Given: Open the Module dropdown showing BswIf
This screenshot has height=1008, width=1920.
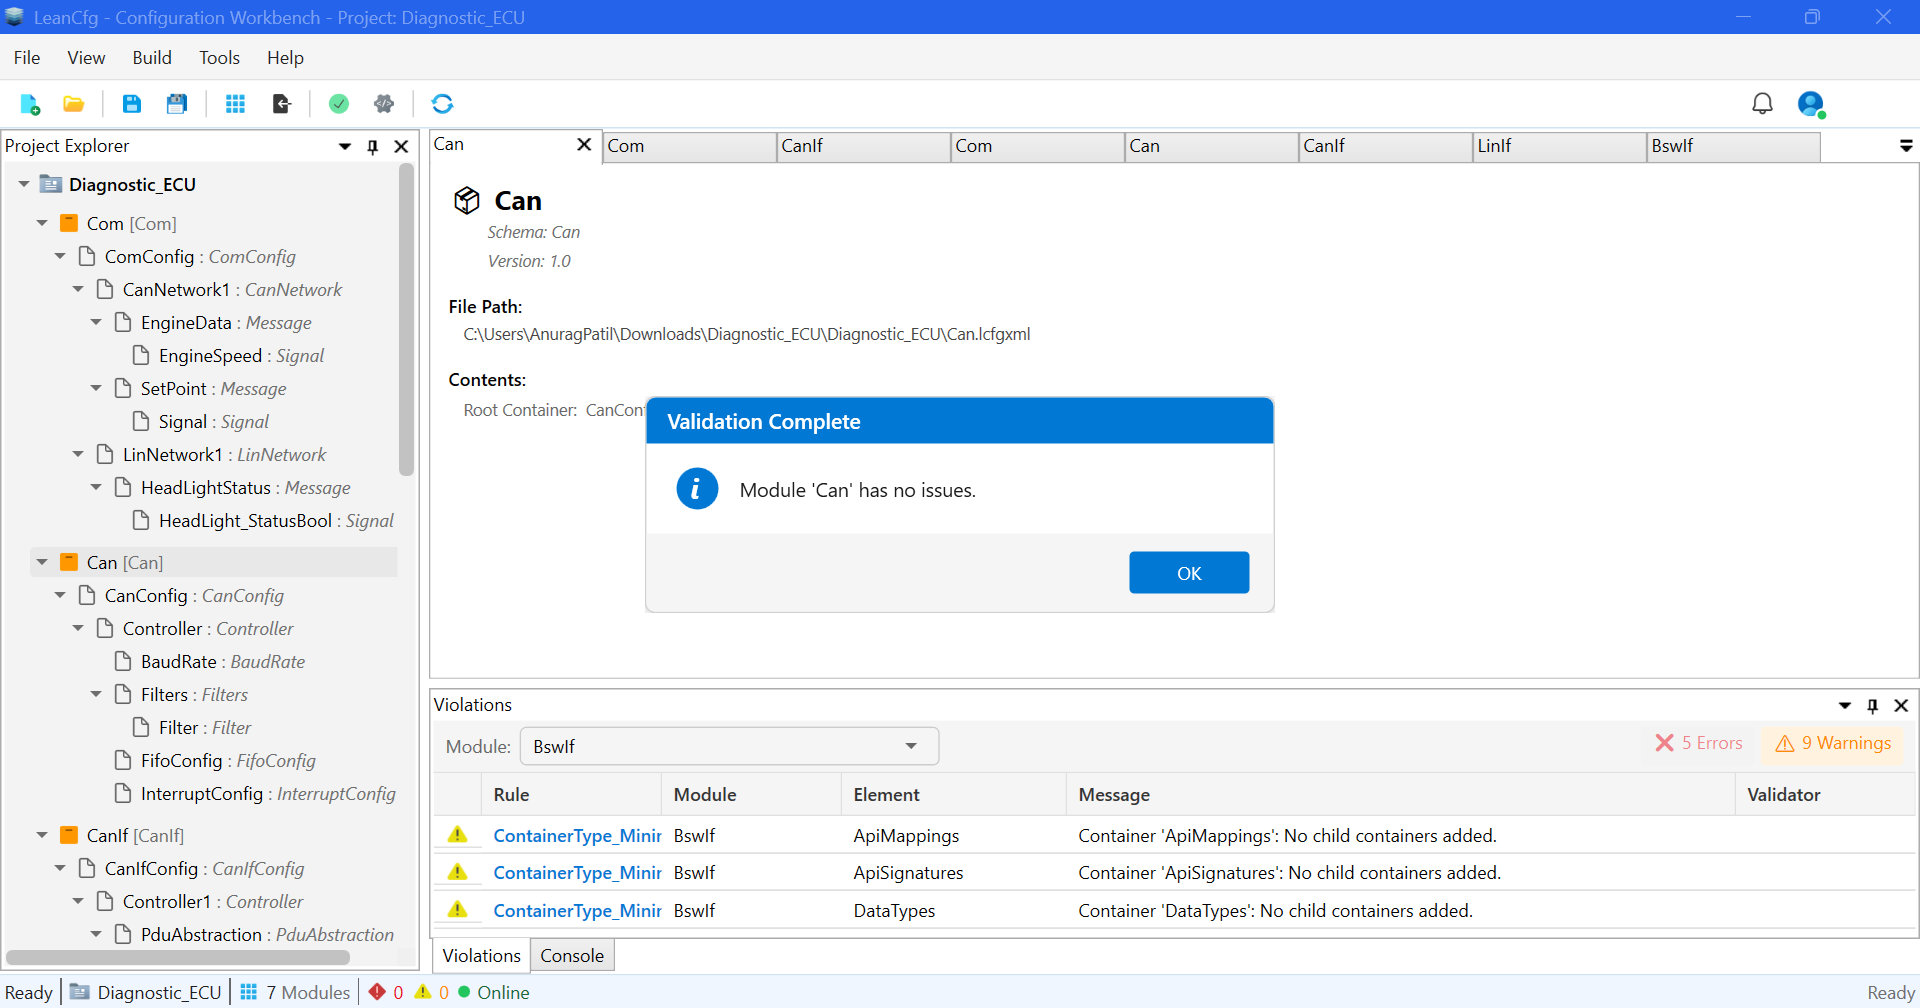Looking at the screenshot, I should click(x=729, y=747).
